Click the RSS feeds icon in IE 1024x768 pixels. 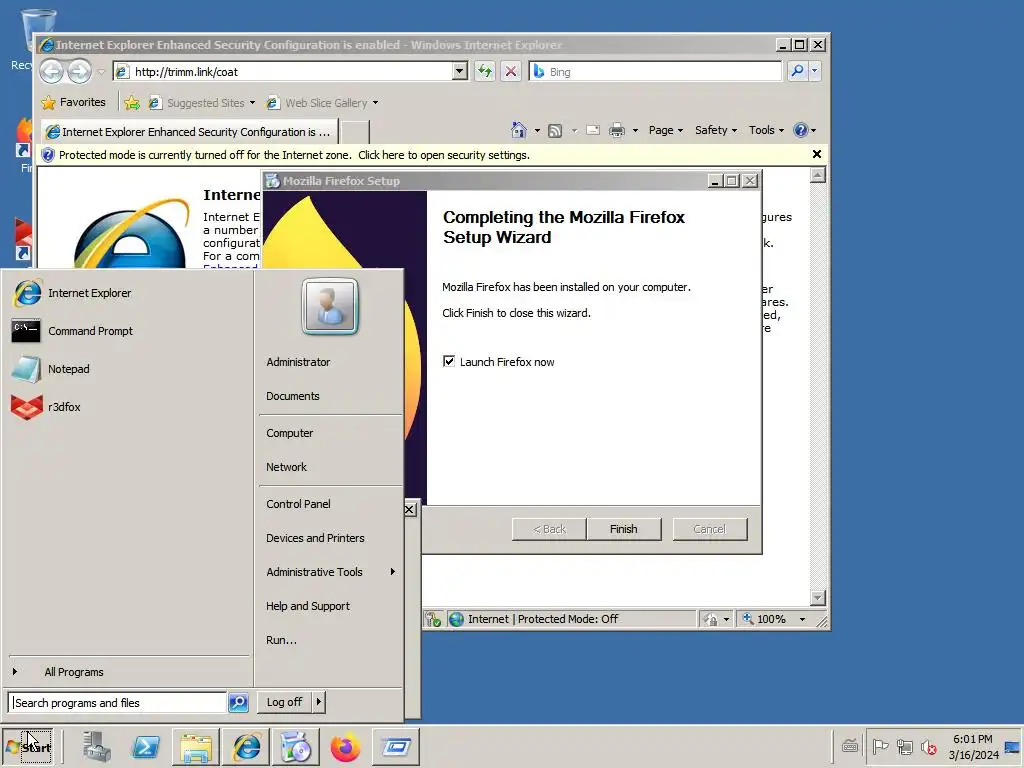pos(555,131)
